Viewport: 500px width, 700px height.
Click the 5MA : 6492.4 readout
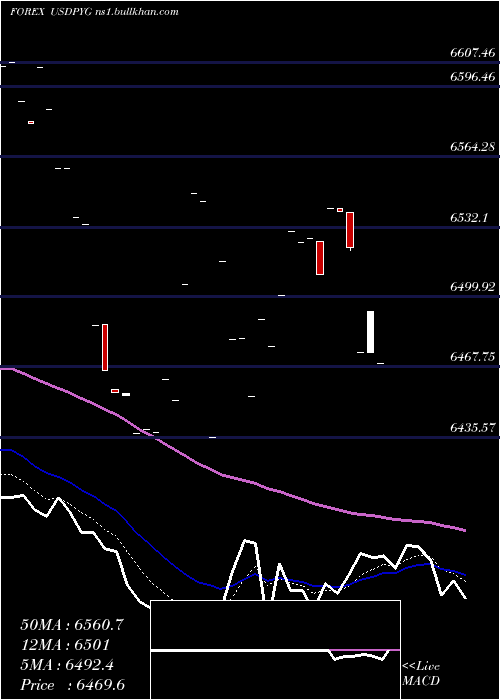[67, 665]
